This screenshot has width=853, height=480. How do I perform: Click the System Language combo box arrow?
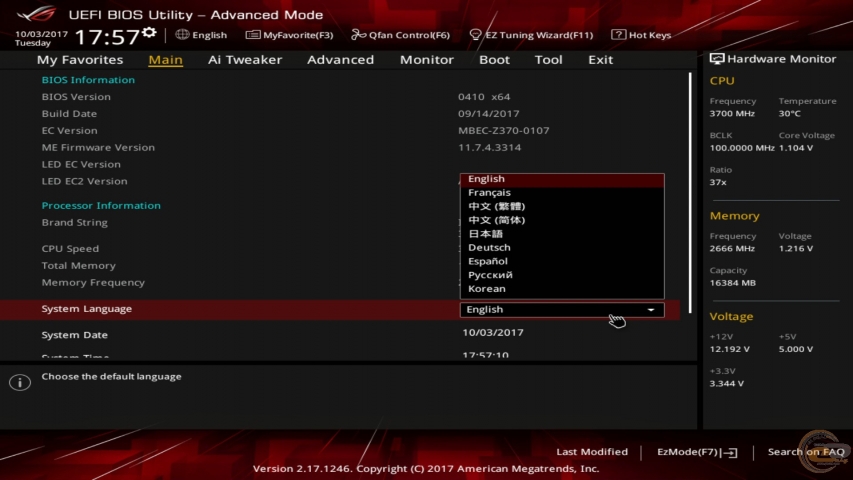click(x=651, y=310)
